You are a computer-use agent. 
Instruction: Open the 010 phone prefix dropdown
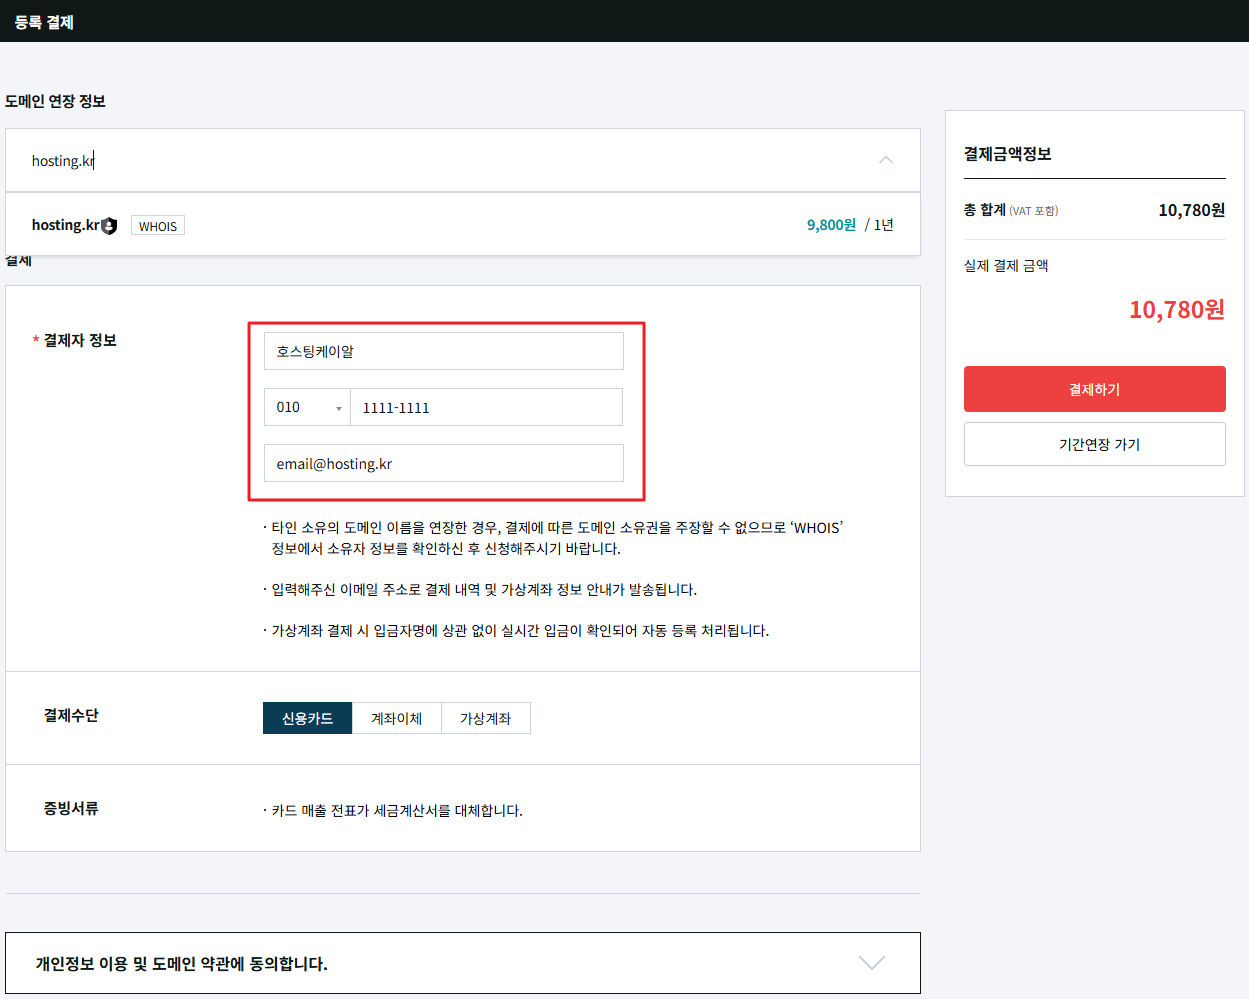[x=307, y=407]
